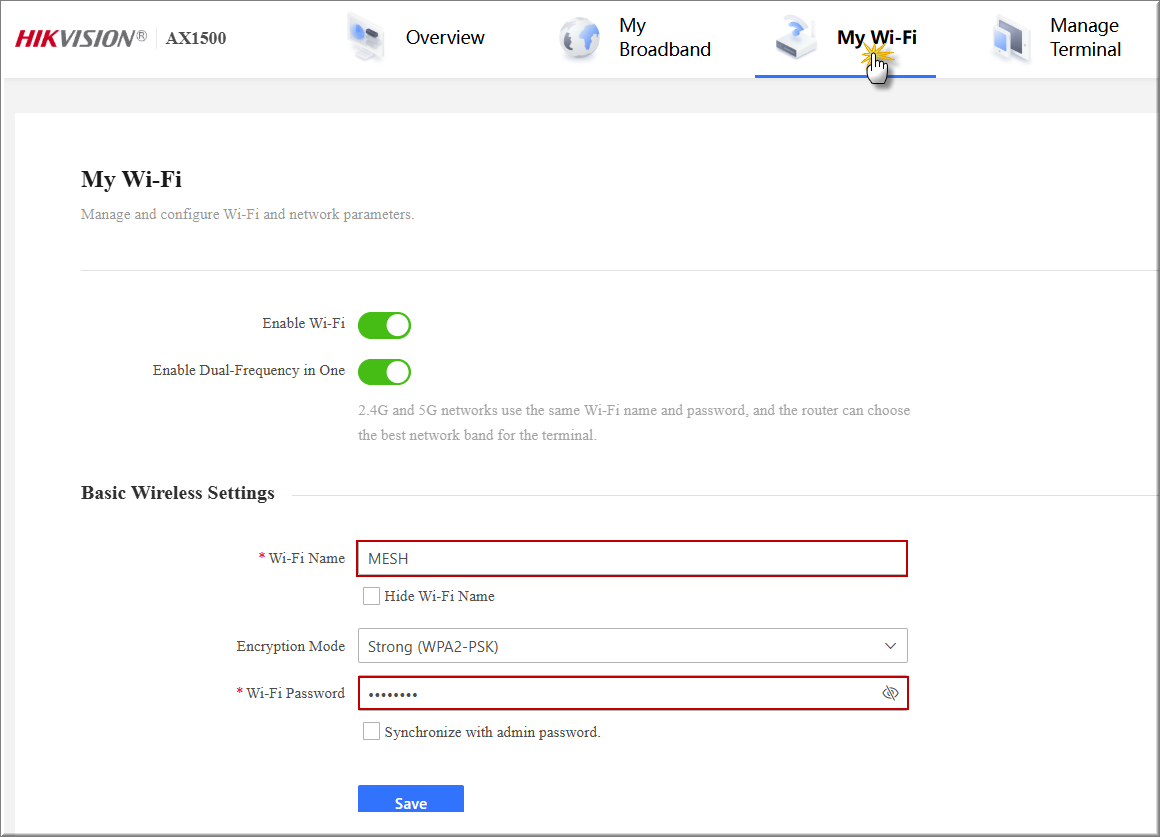Image resolution: width=1160 pixels, height=837 pixels.
Task: Click the Encryption Mode chevron arrow
Action: [x=890, y=646]
